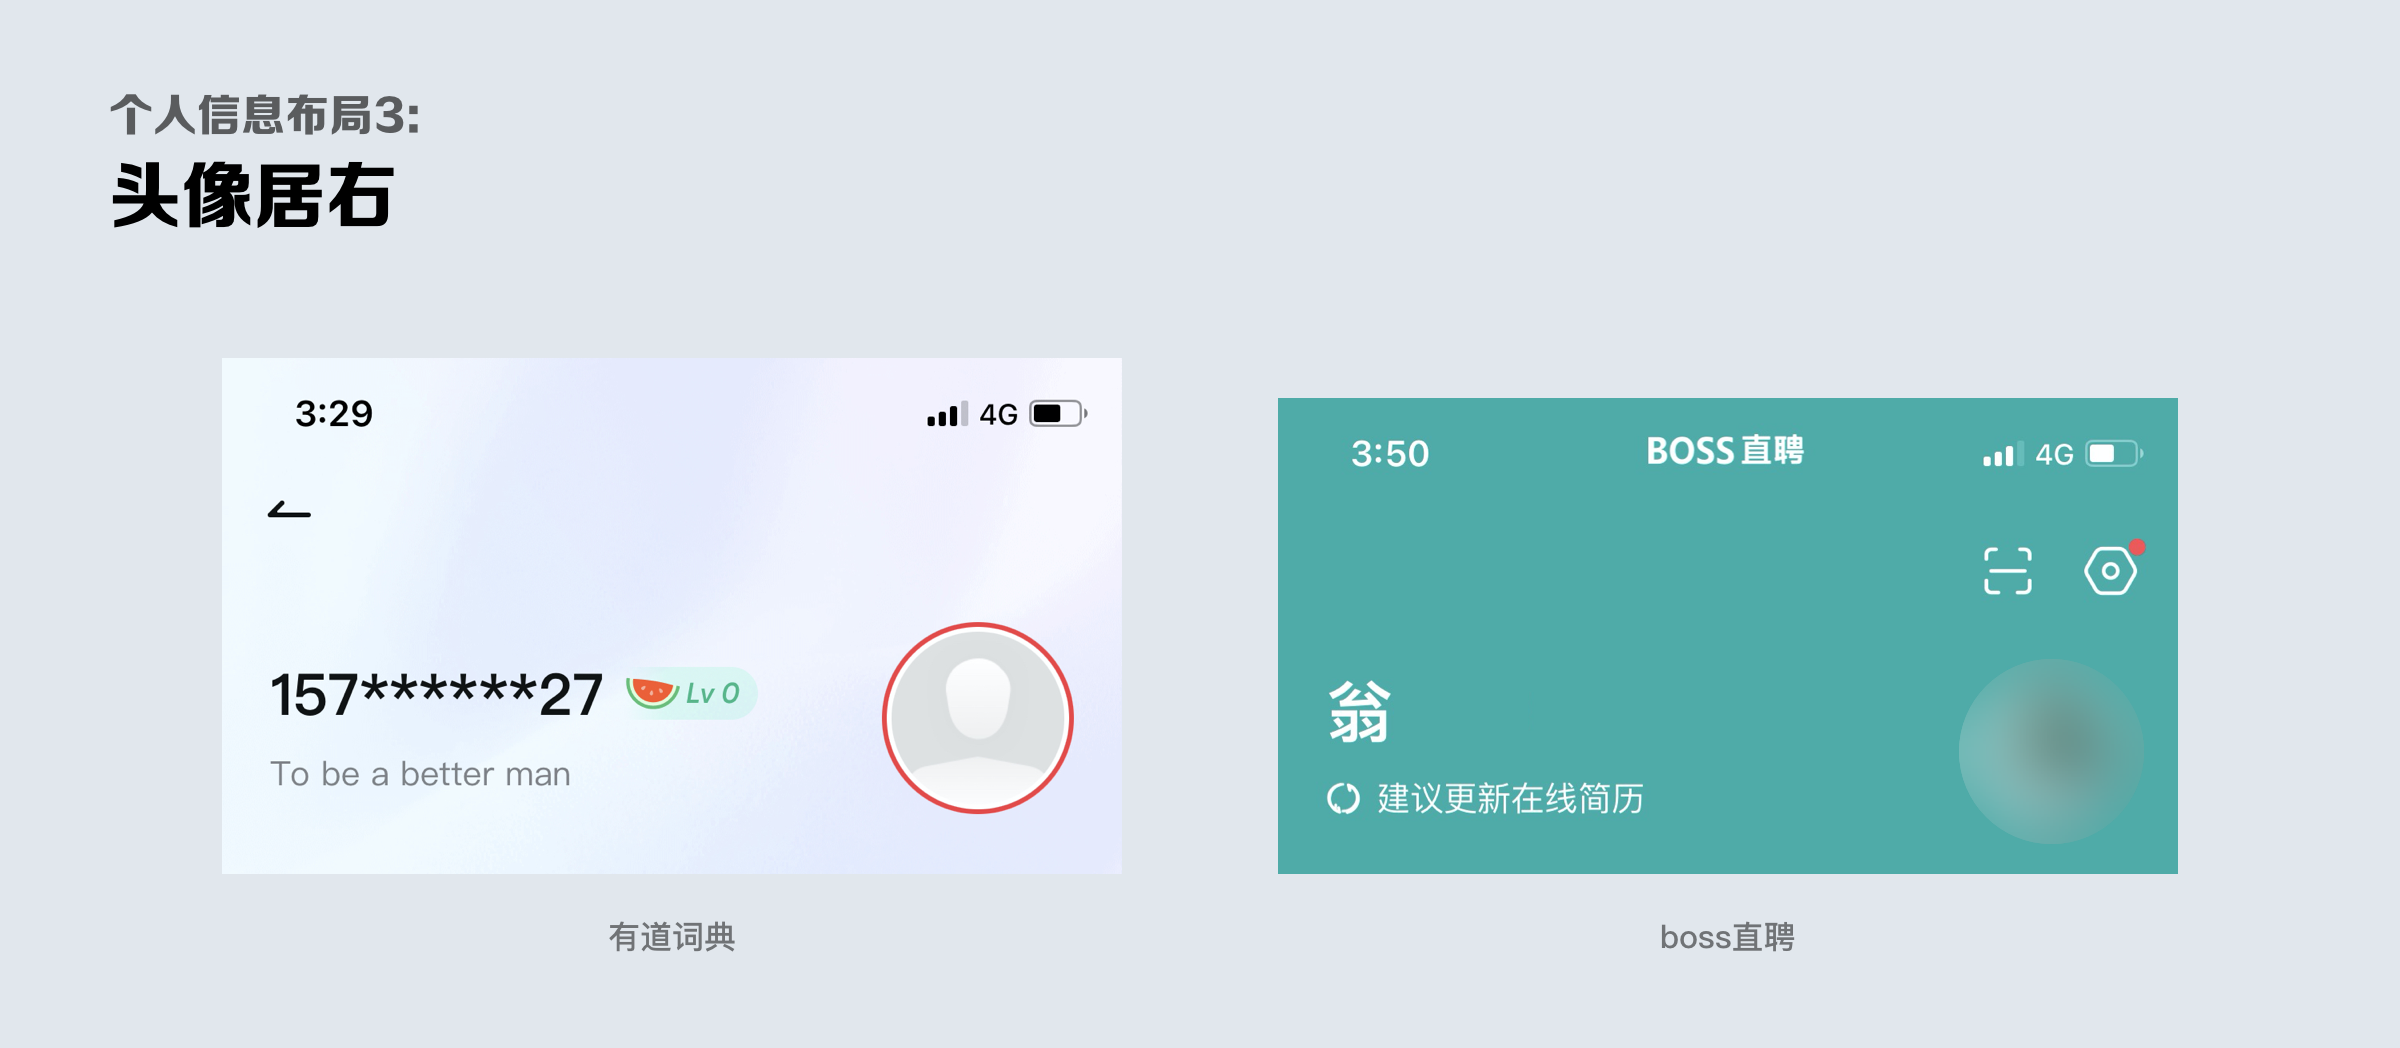Click the 3:29 clock in Youdao status bar
Image resolution: width=2400 pixels, height=1048 pixels.
coord(334,414)
